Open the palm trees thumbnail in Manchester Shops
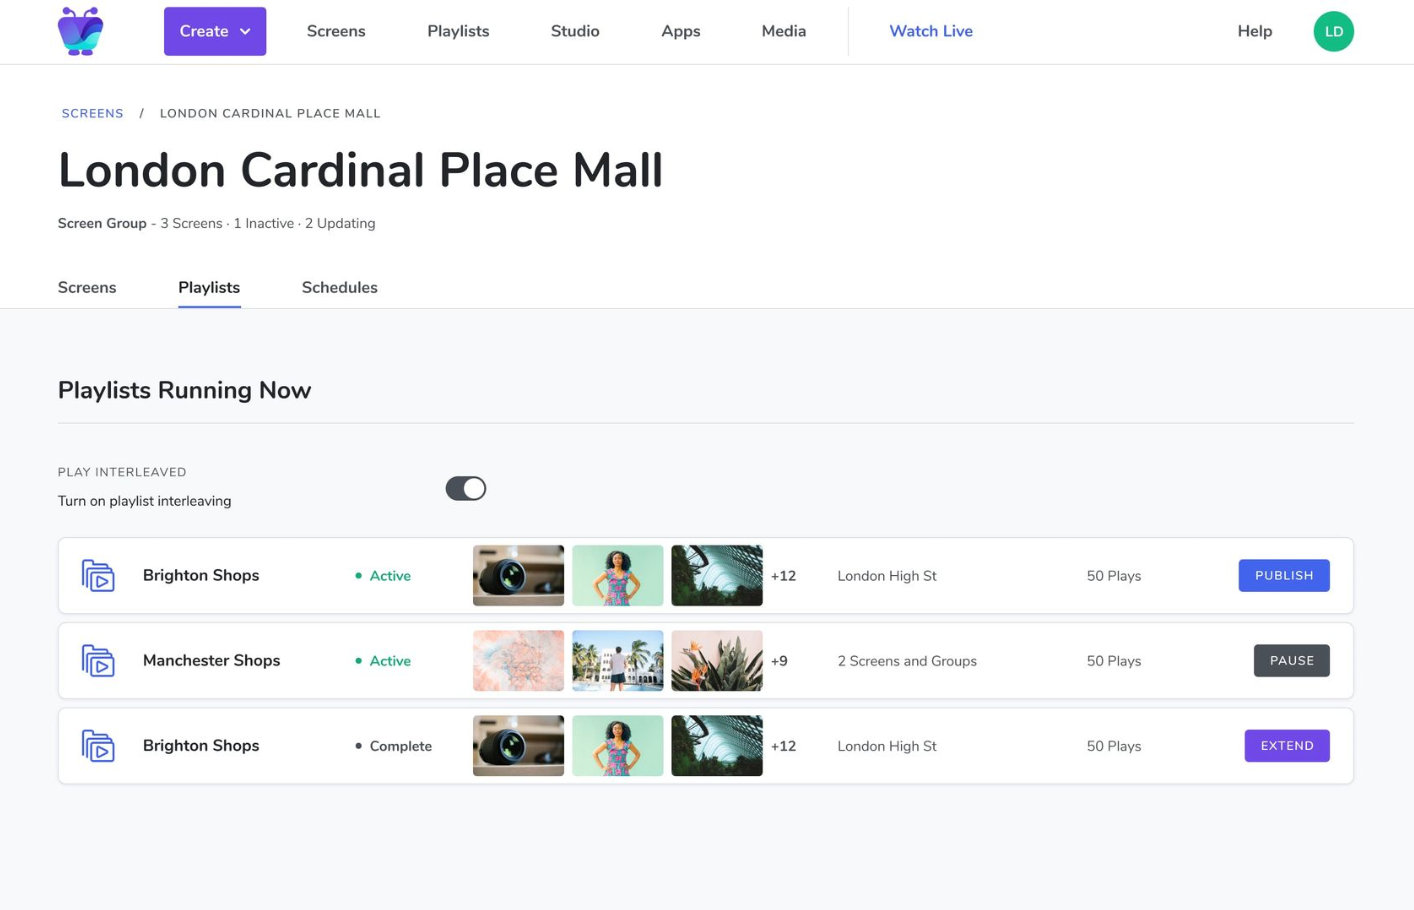This screenshot has width=1414, height=910. (x=617, y=661)
